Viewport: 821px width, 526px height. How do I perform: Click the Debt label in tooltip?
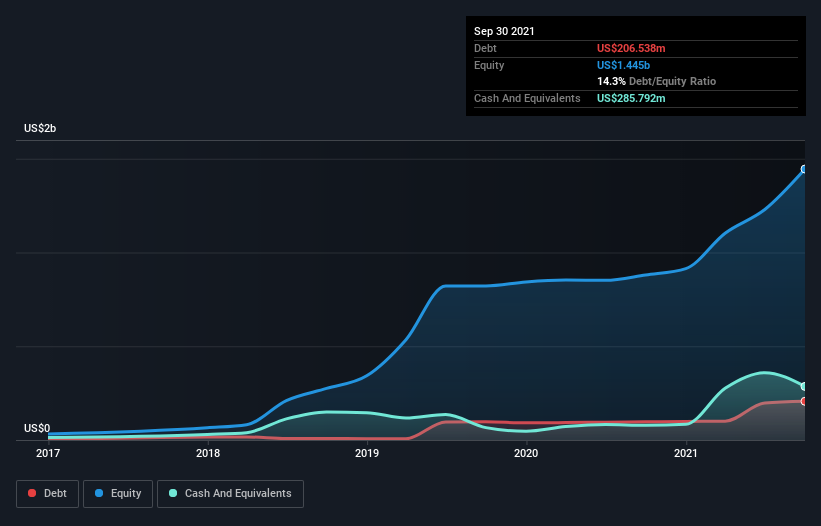[x=485, y=48]
